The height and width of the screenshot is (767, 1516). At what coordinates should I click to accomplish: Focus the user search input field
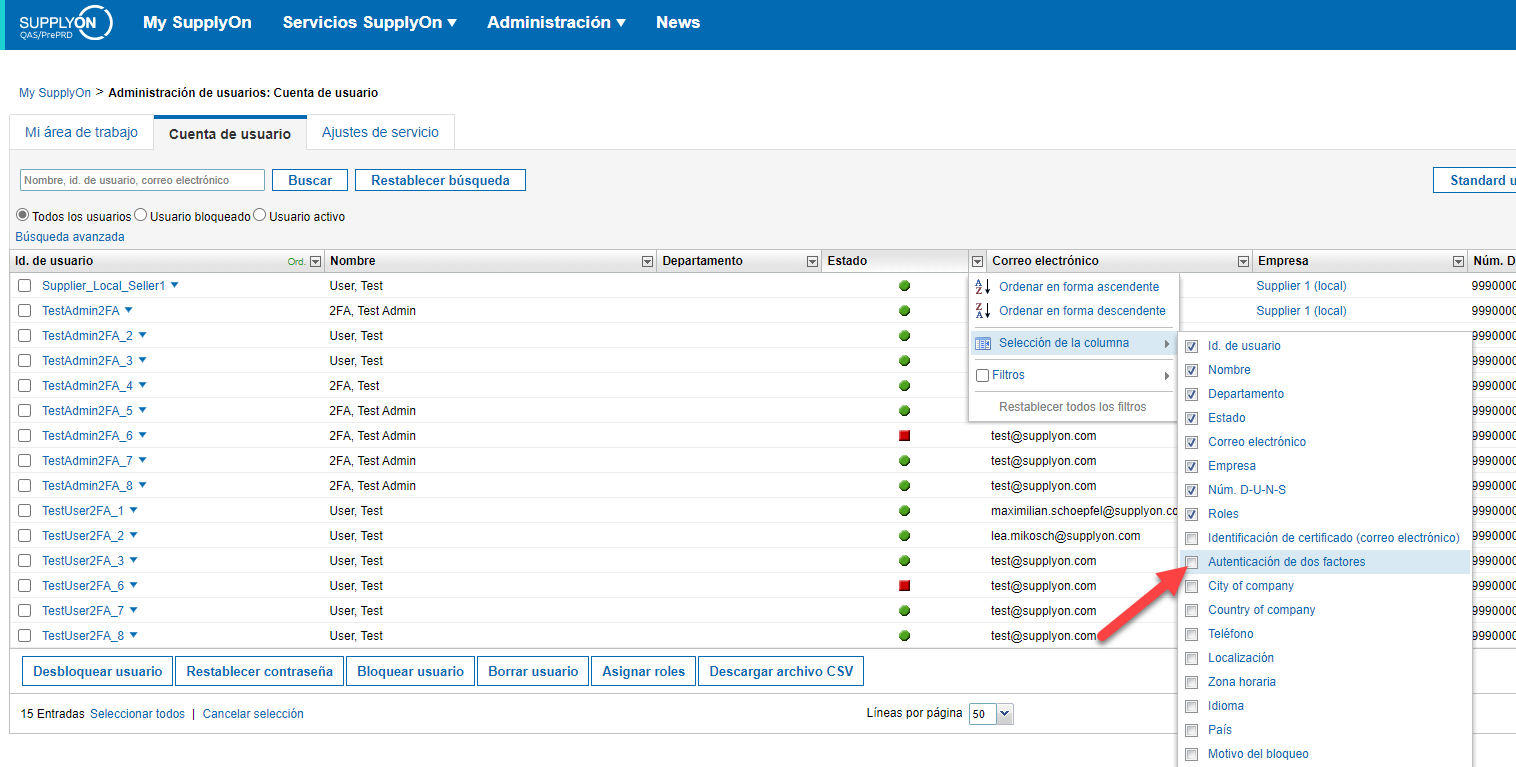click(142, 180)
